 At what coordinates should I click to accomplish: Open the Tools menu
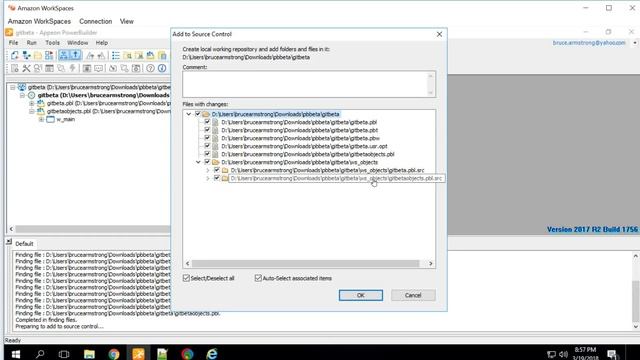(52, 42)
